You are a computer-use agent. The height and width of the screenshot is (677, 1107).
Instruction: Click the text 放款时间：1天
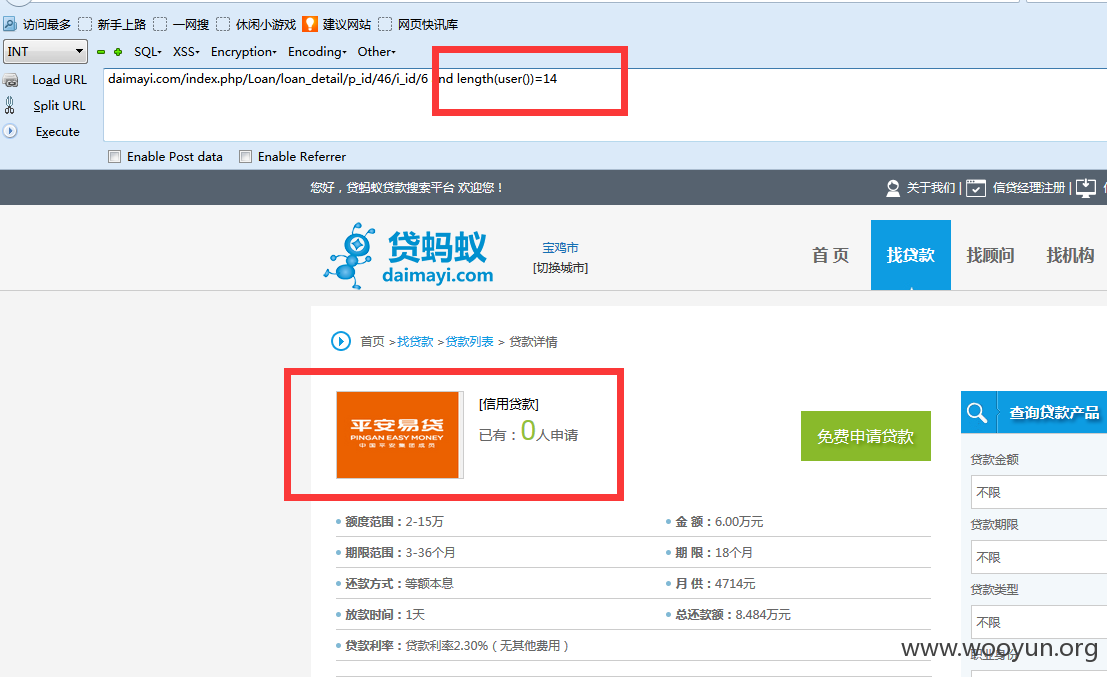point(385,615)
